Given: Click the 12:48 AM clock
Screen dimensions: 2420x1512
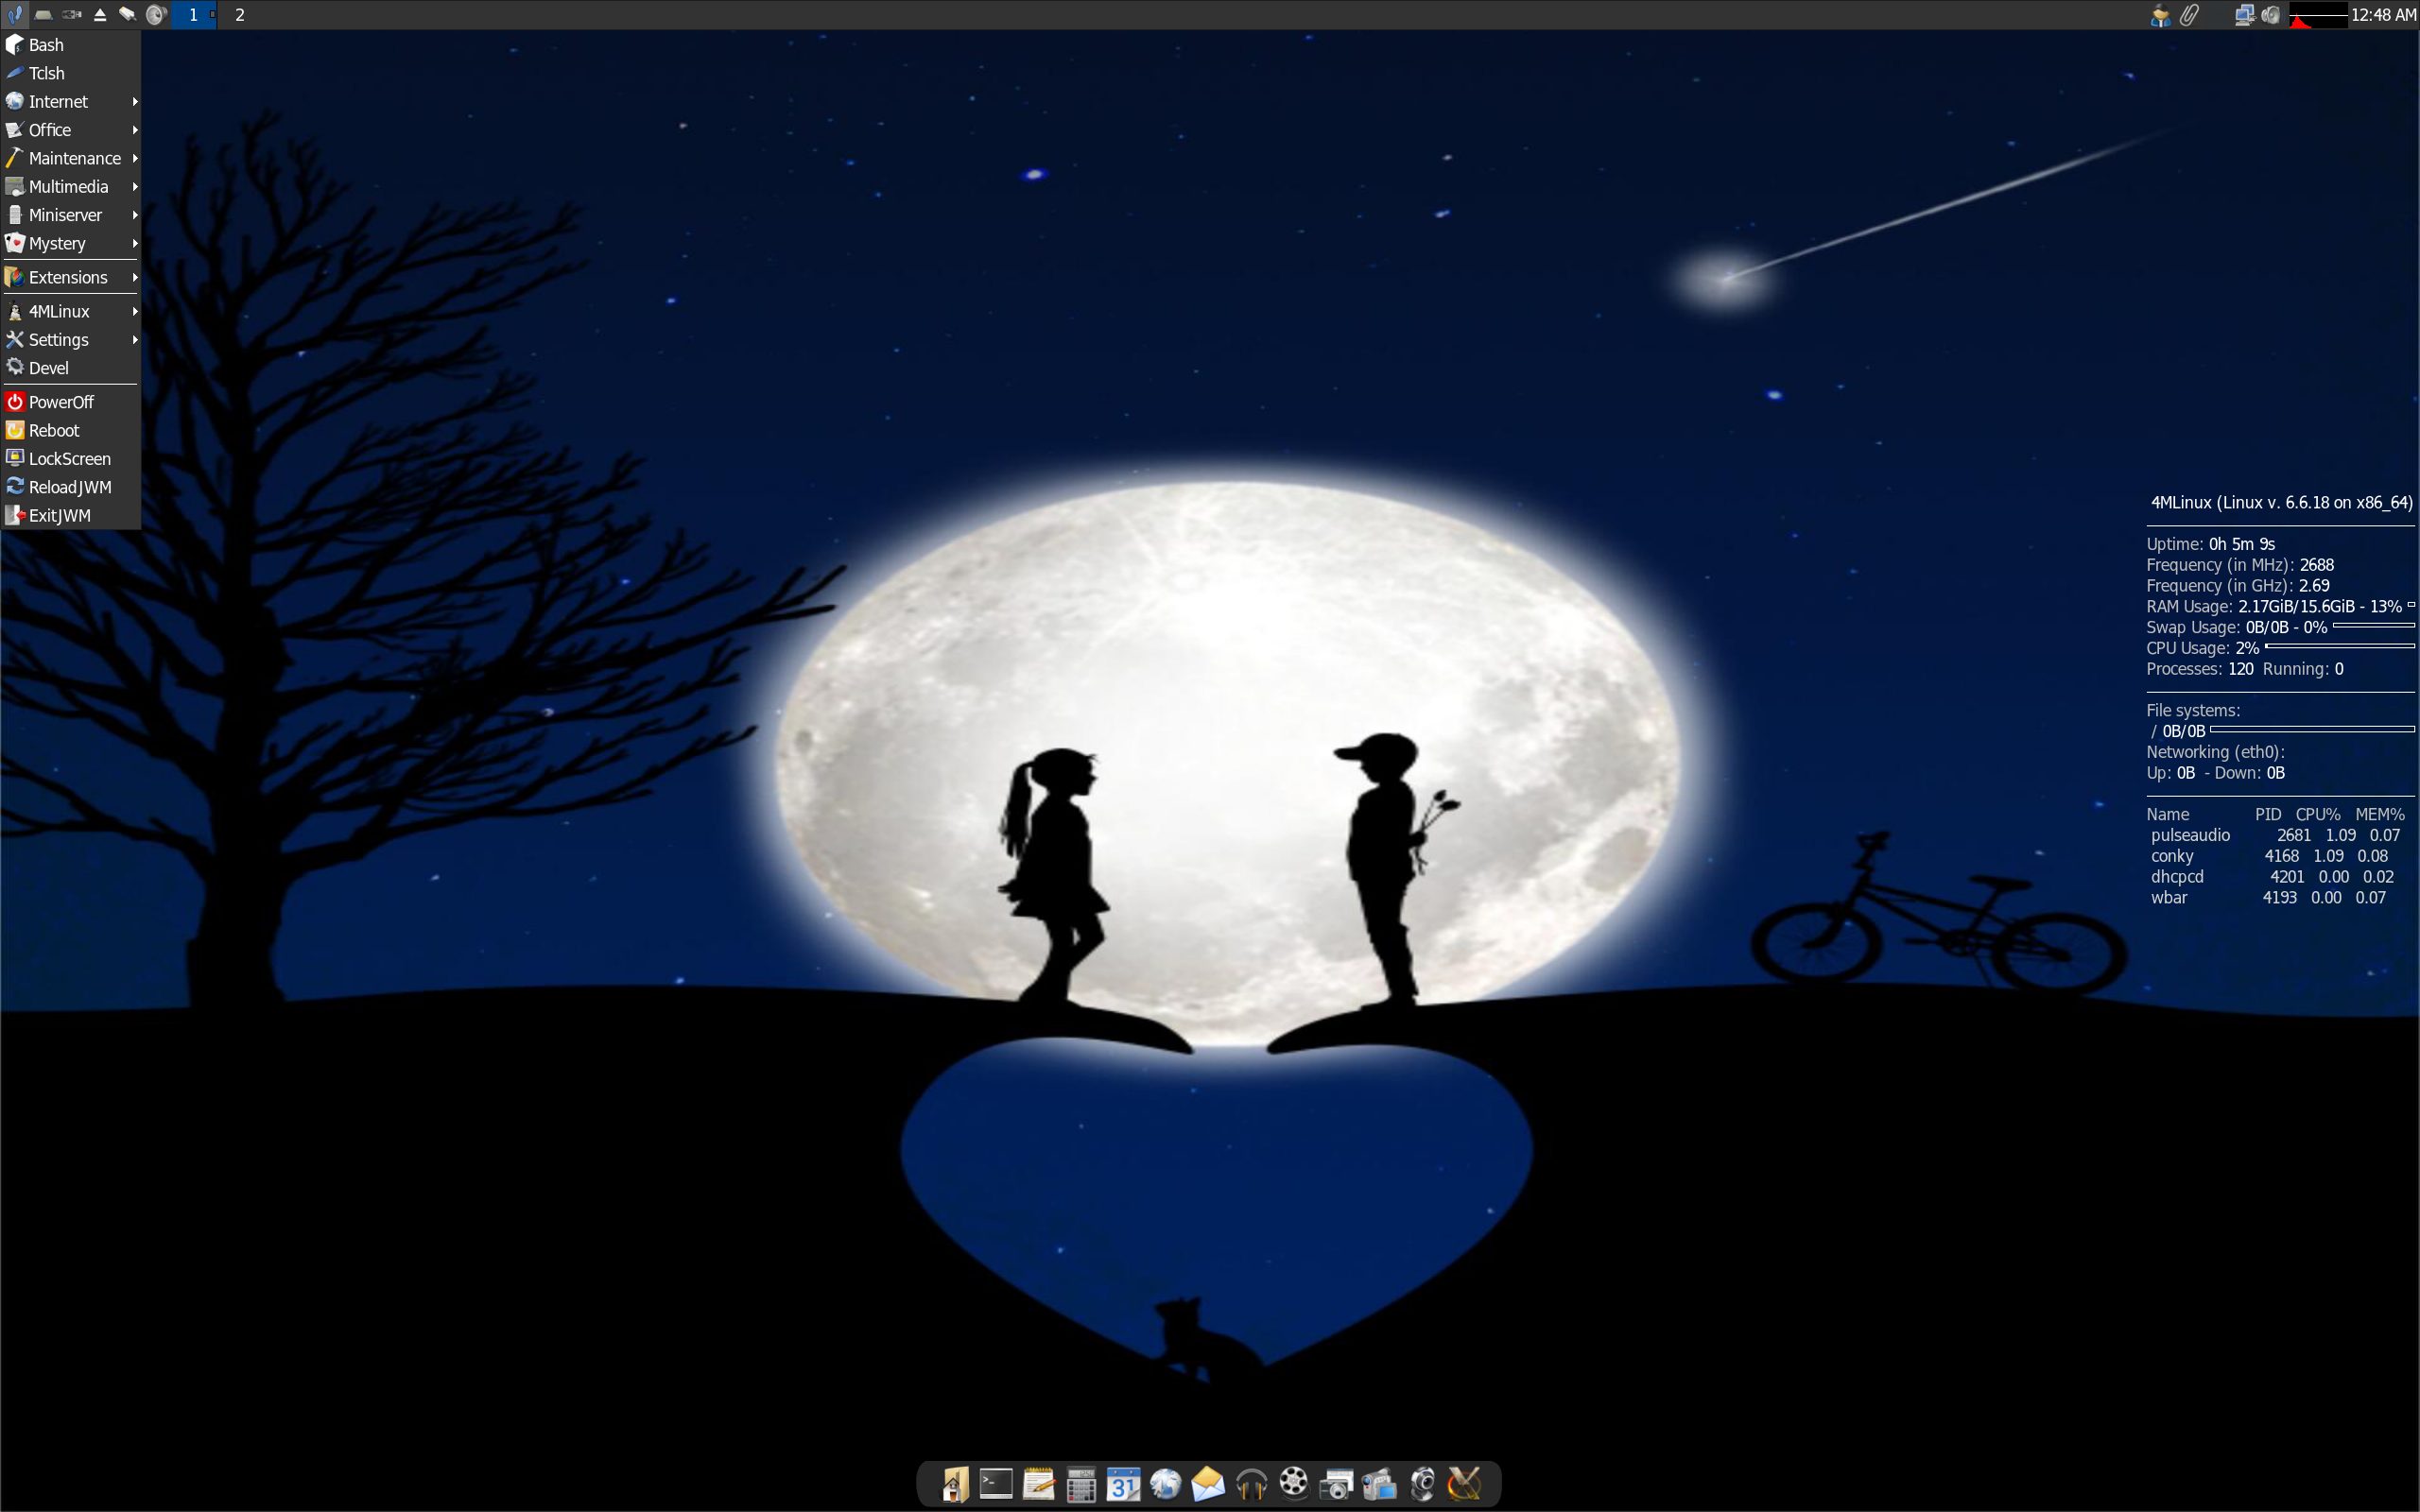Looking at the screenshot, I should coord(2383,14).
